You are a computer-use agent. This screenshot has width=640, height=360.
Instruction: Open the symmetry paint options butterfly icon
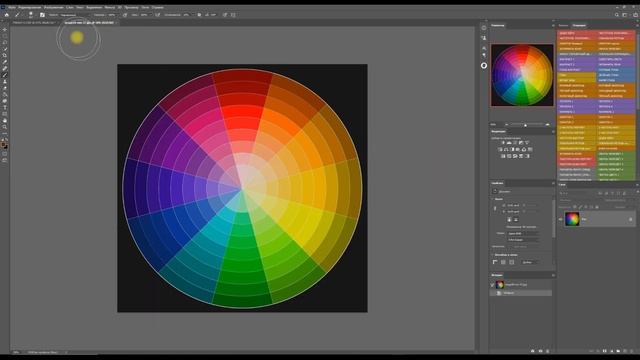[x=233, y=15]
